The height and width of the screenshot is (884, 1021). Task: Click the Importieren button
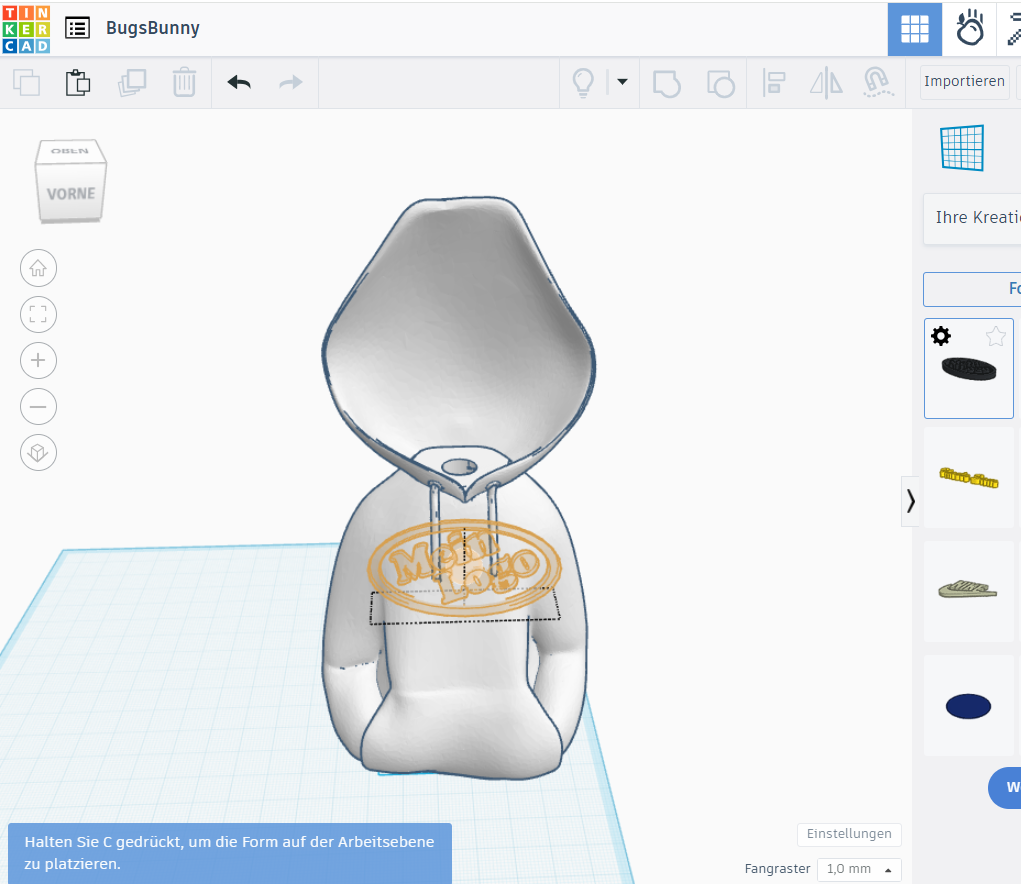click(x=964, y=81)
